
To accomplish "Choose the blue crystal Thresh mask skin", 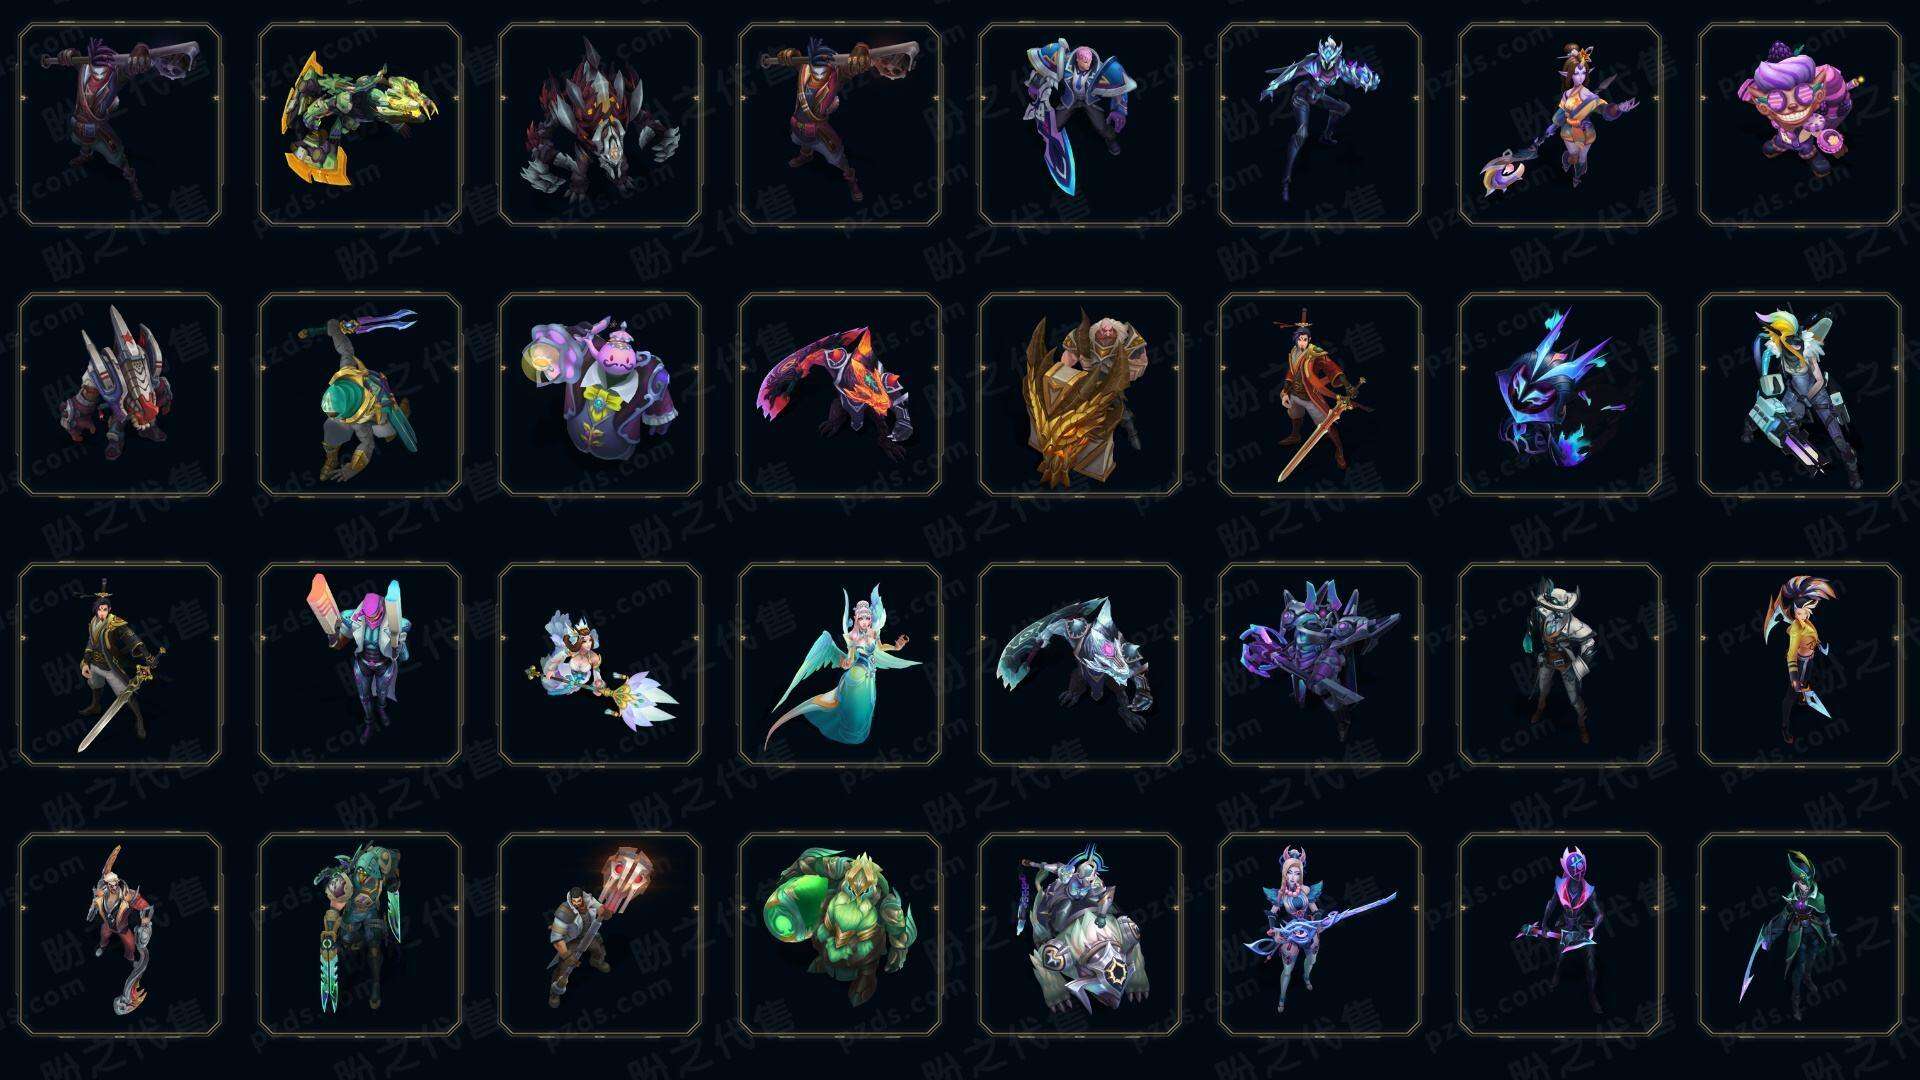I will pyautogui.click(x=1560, y=394).
